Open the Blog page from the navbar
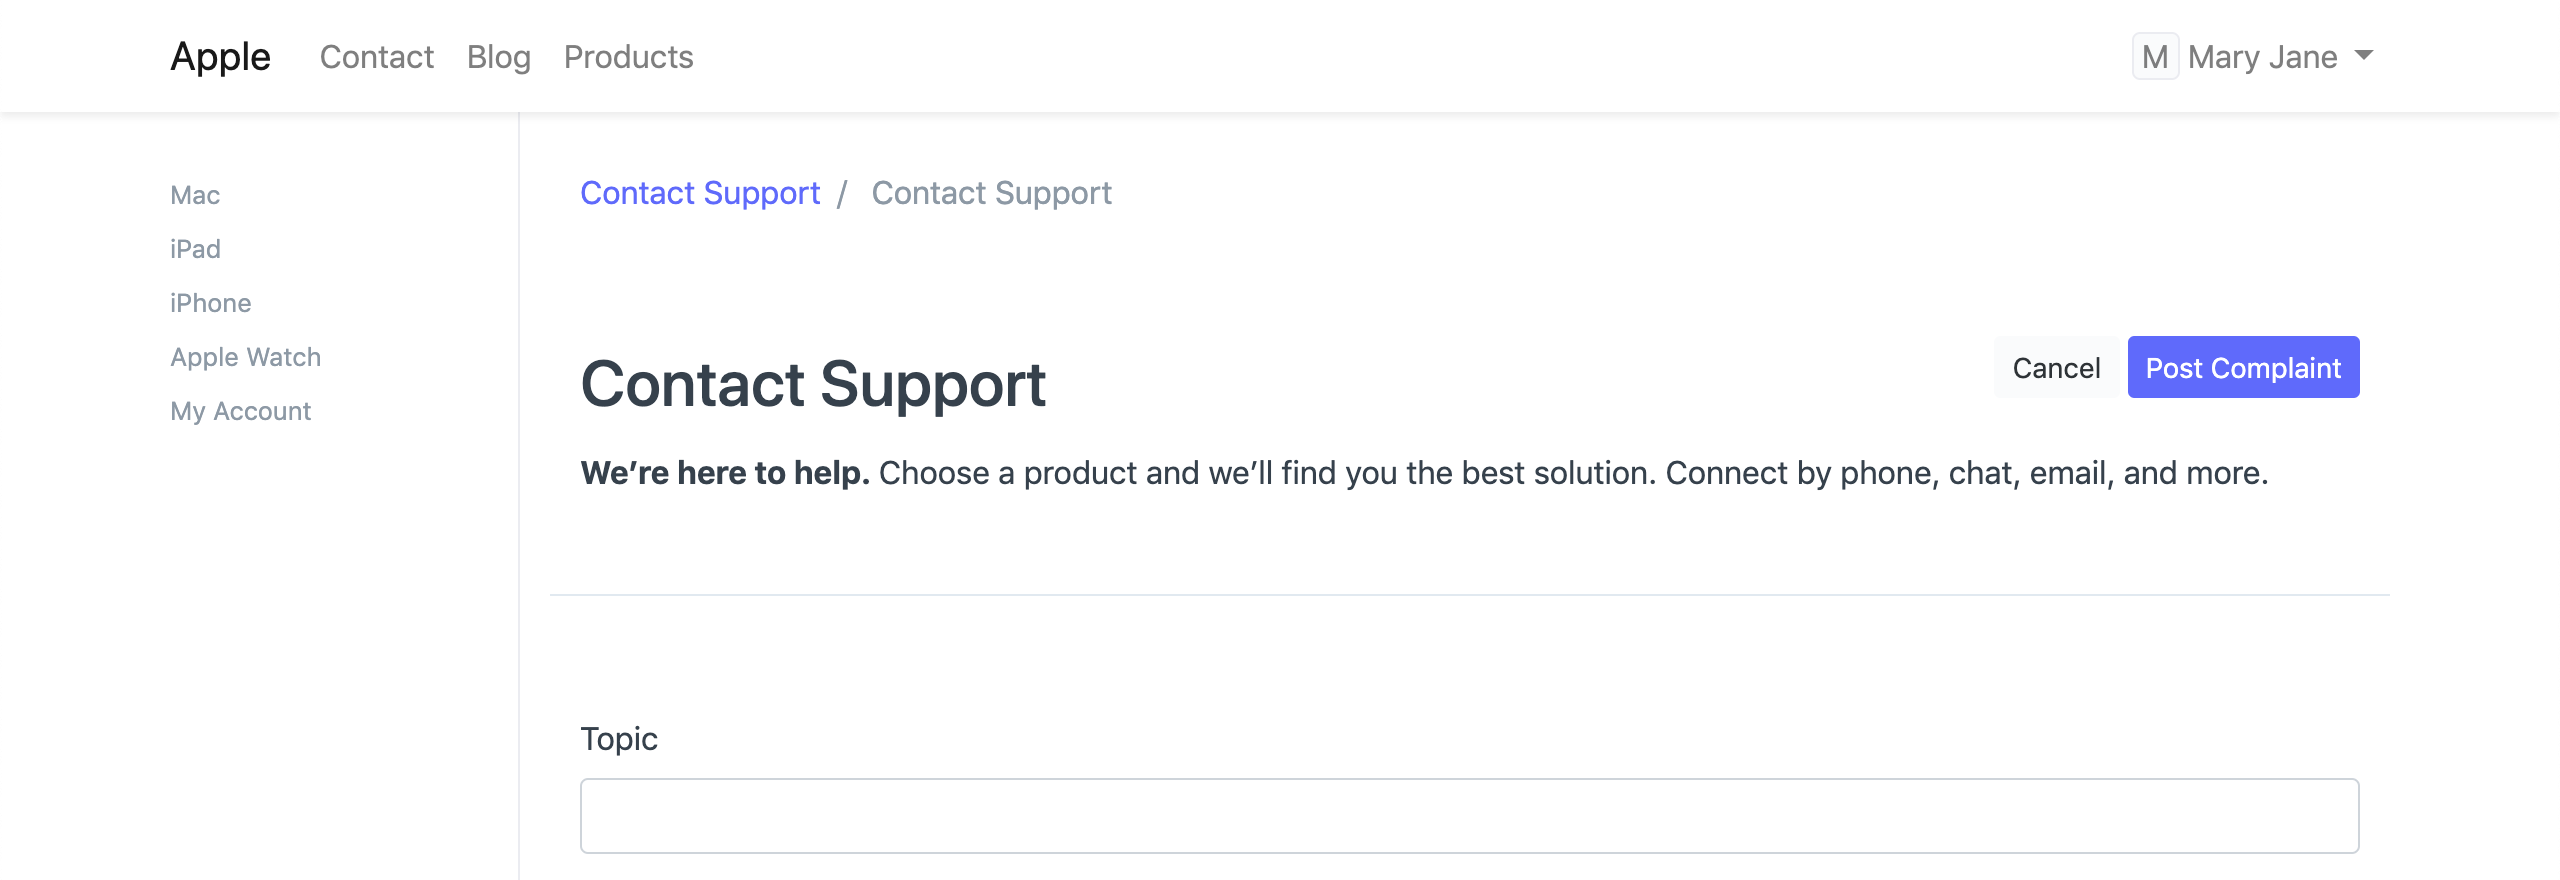 pos(498,57)
